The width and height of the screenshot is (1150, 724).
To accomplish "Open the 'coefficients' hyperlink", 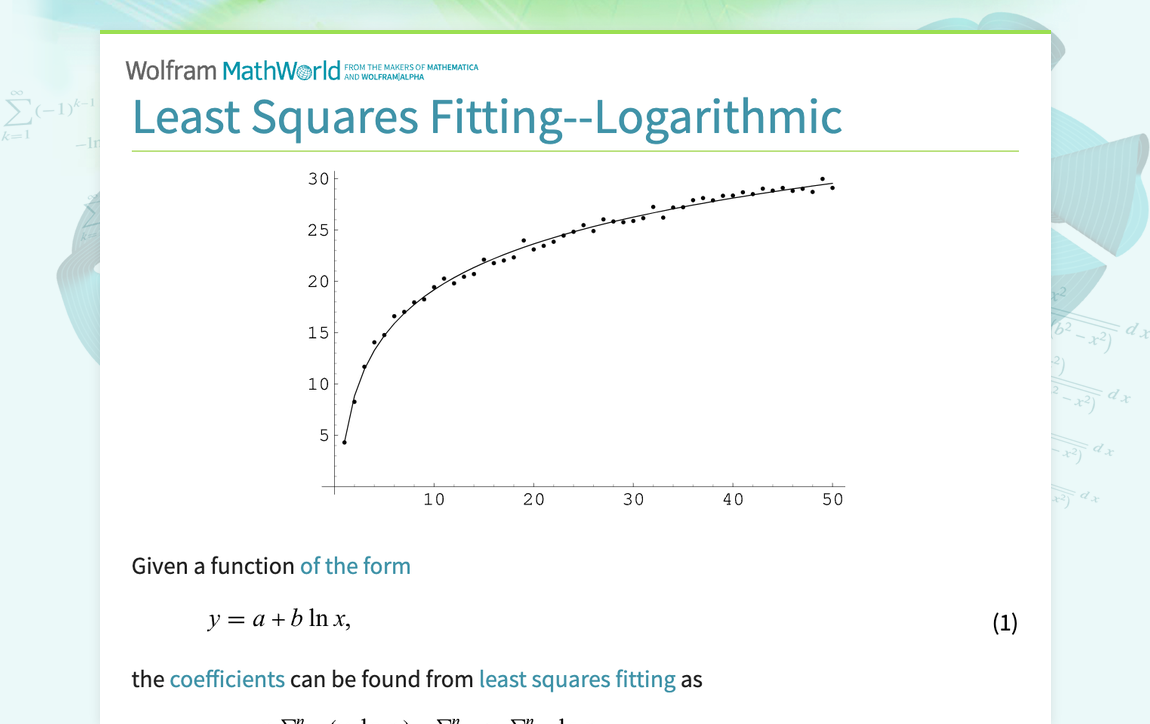I will (x=227, y=679).
